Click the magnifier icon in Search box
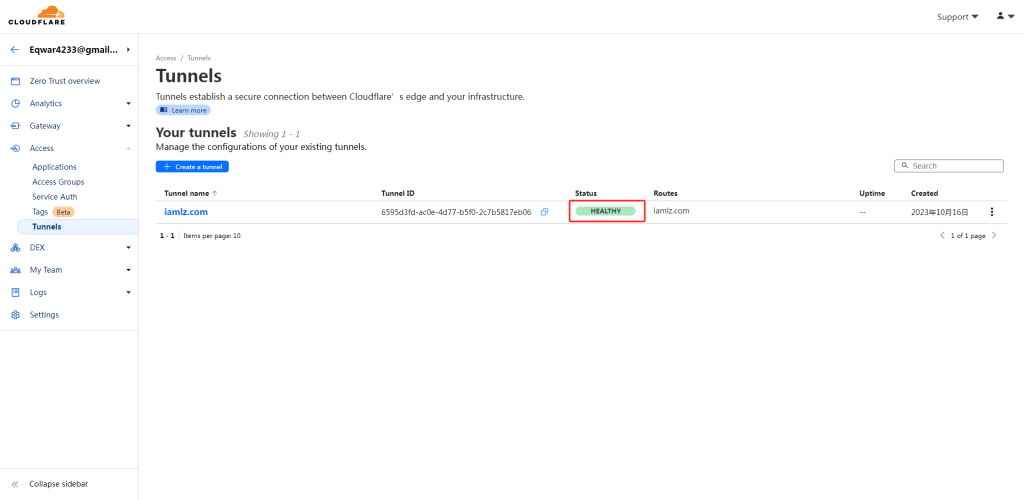This screenshot has height=500, width=1024. tap(905, 166)
